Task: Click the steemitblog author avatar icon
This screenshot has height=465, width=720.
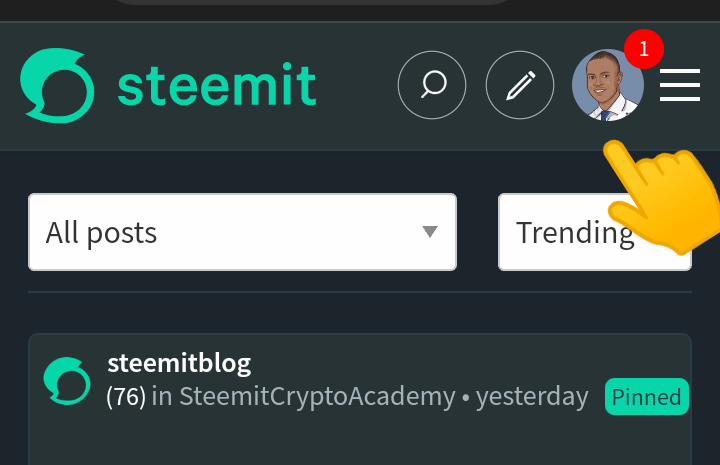Action: tap(68, 381)
